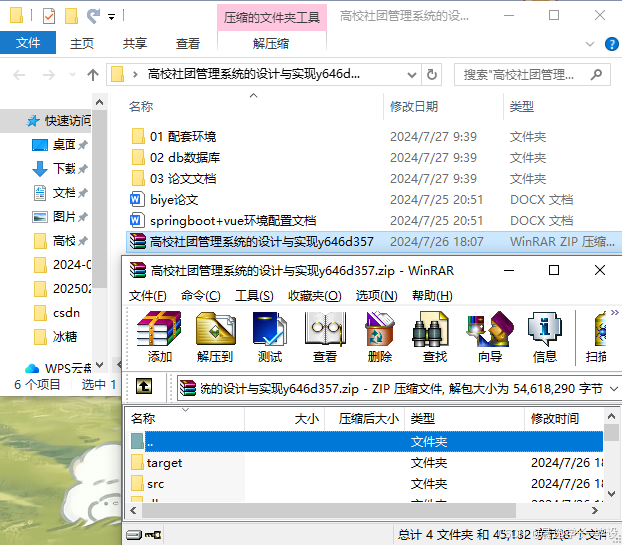Viewport: 622px width, 545px height.
Task: Expand hidden WinRAR toolbar items chevron
Action: click(614, 313)
